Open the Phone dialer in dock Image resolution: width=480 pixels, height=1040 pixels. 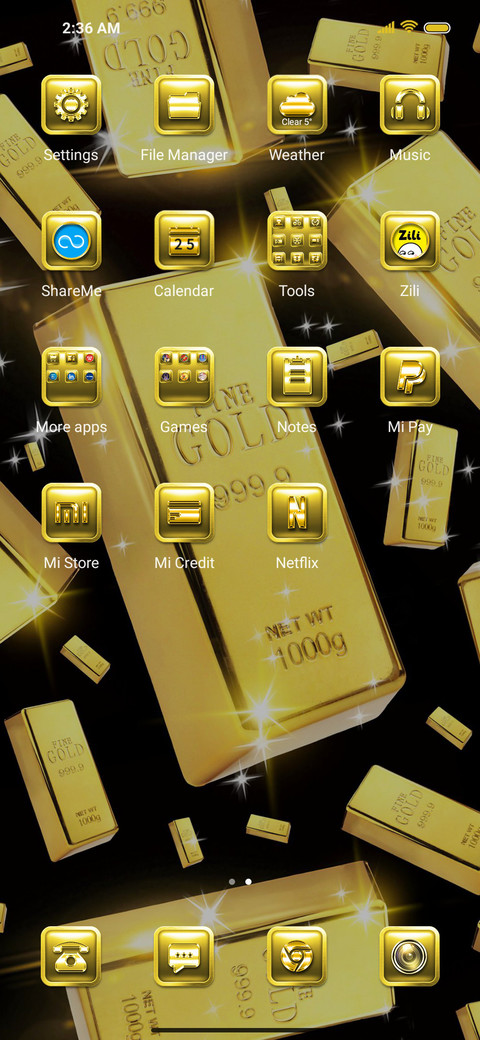71,956
